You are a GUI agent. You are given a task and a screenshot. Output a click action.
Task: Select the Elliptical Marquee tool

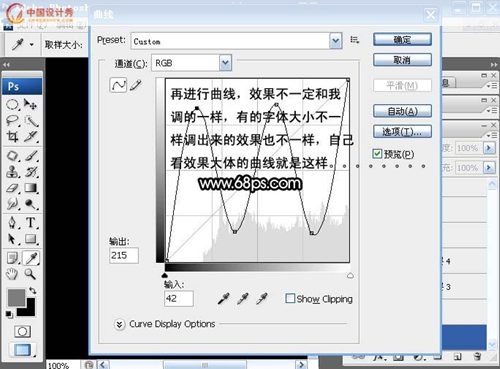click(13, 105)
